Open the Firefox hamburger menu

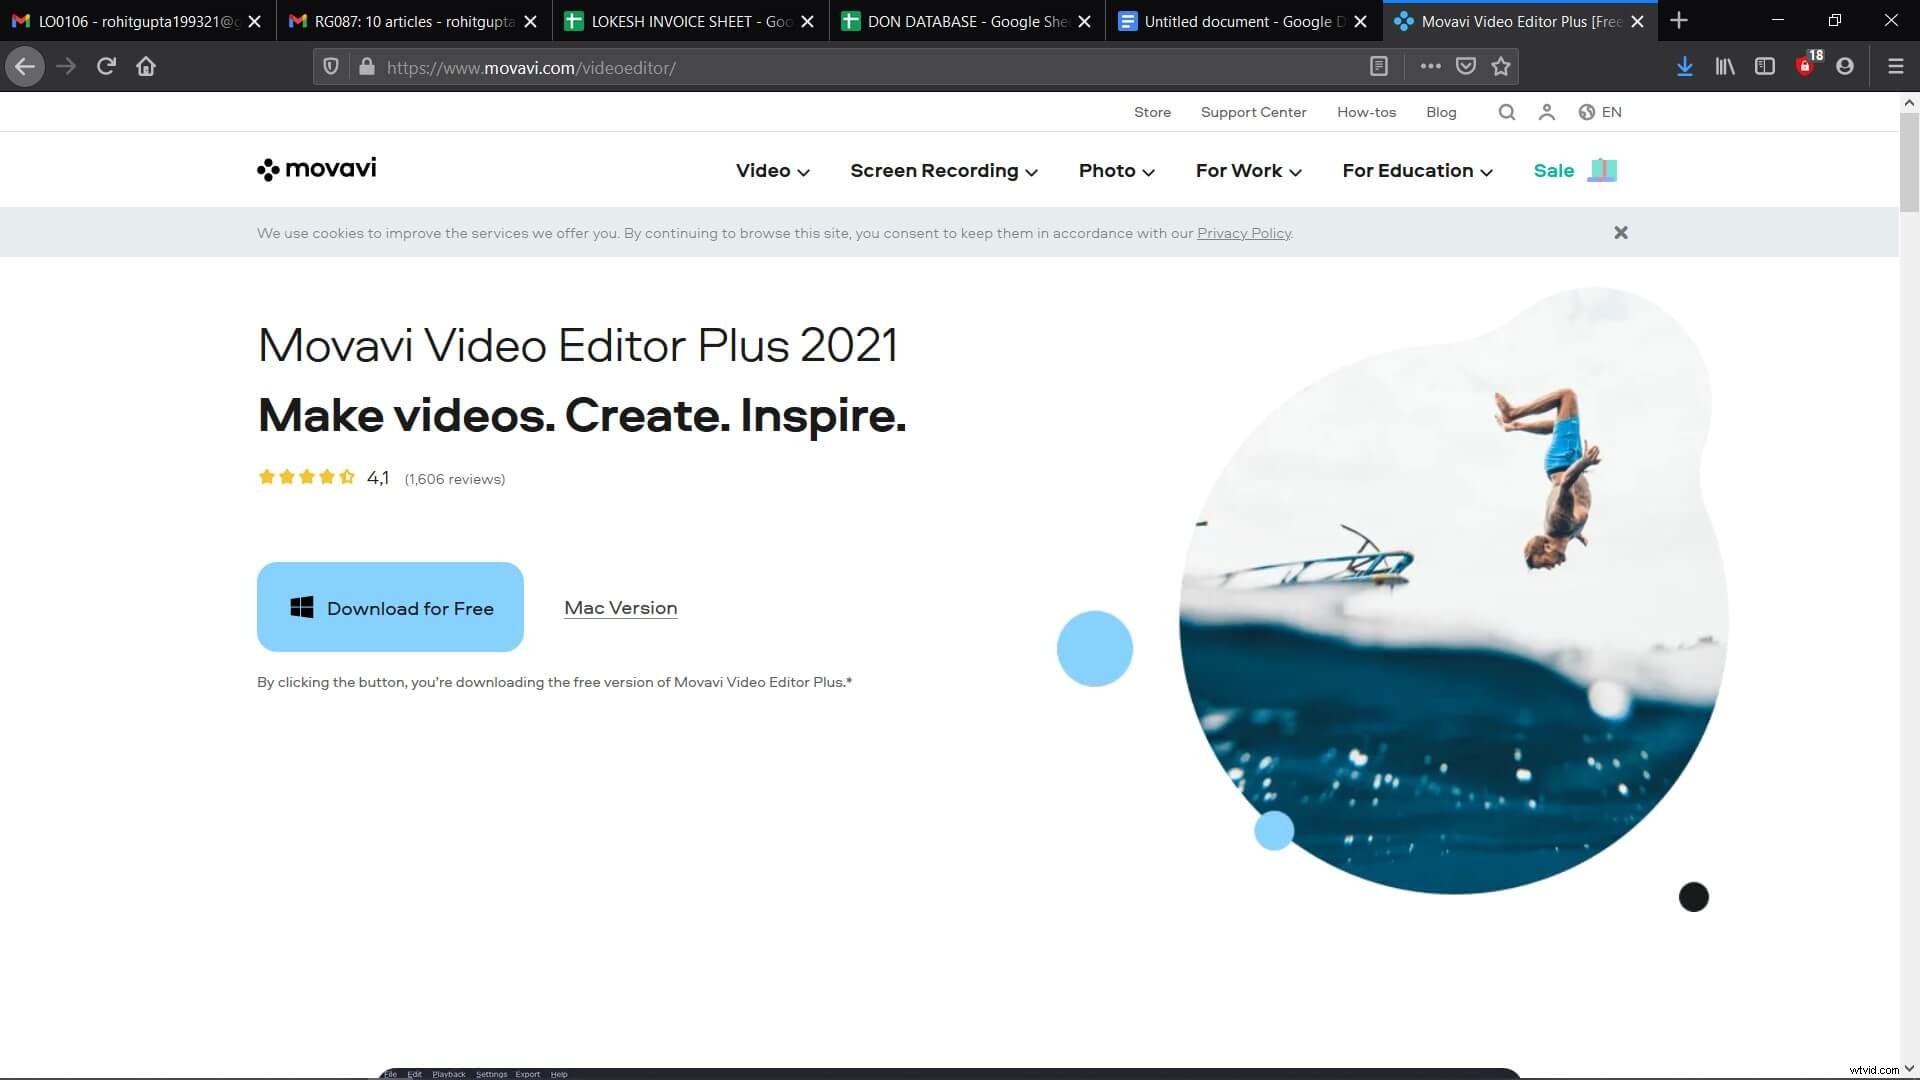pyautogui.click(x=1895, y=66)
